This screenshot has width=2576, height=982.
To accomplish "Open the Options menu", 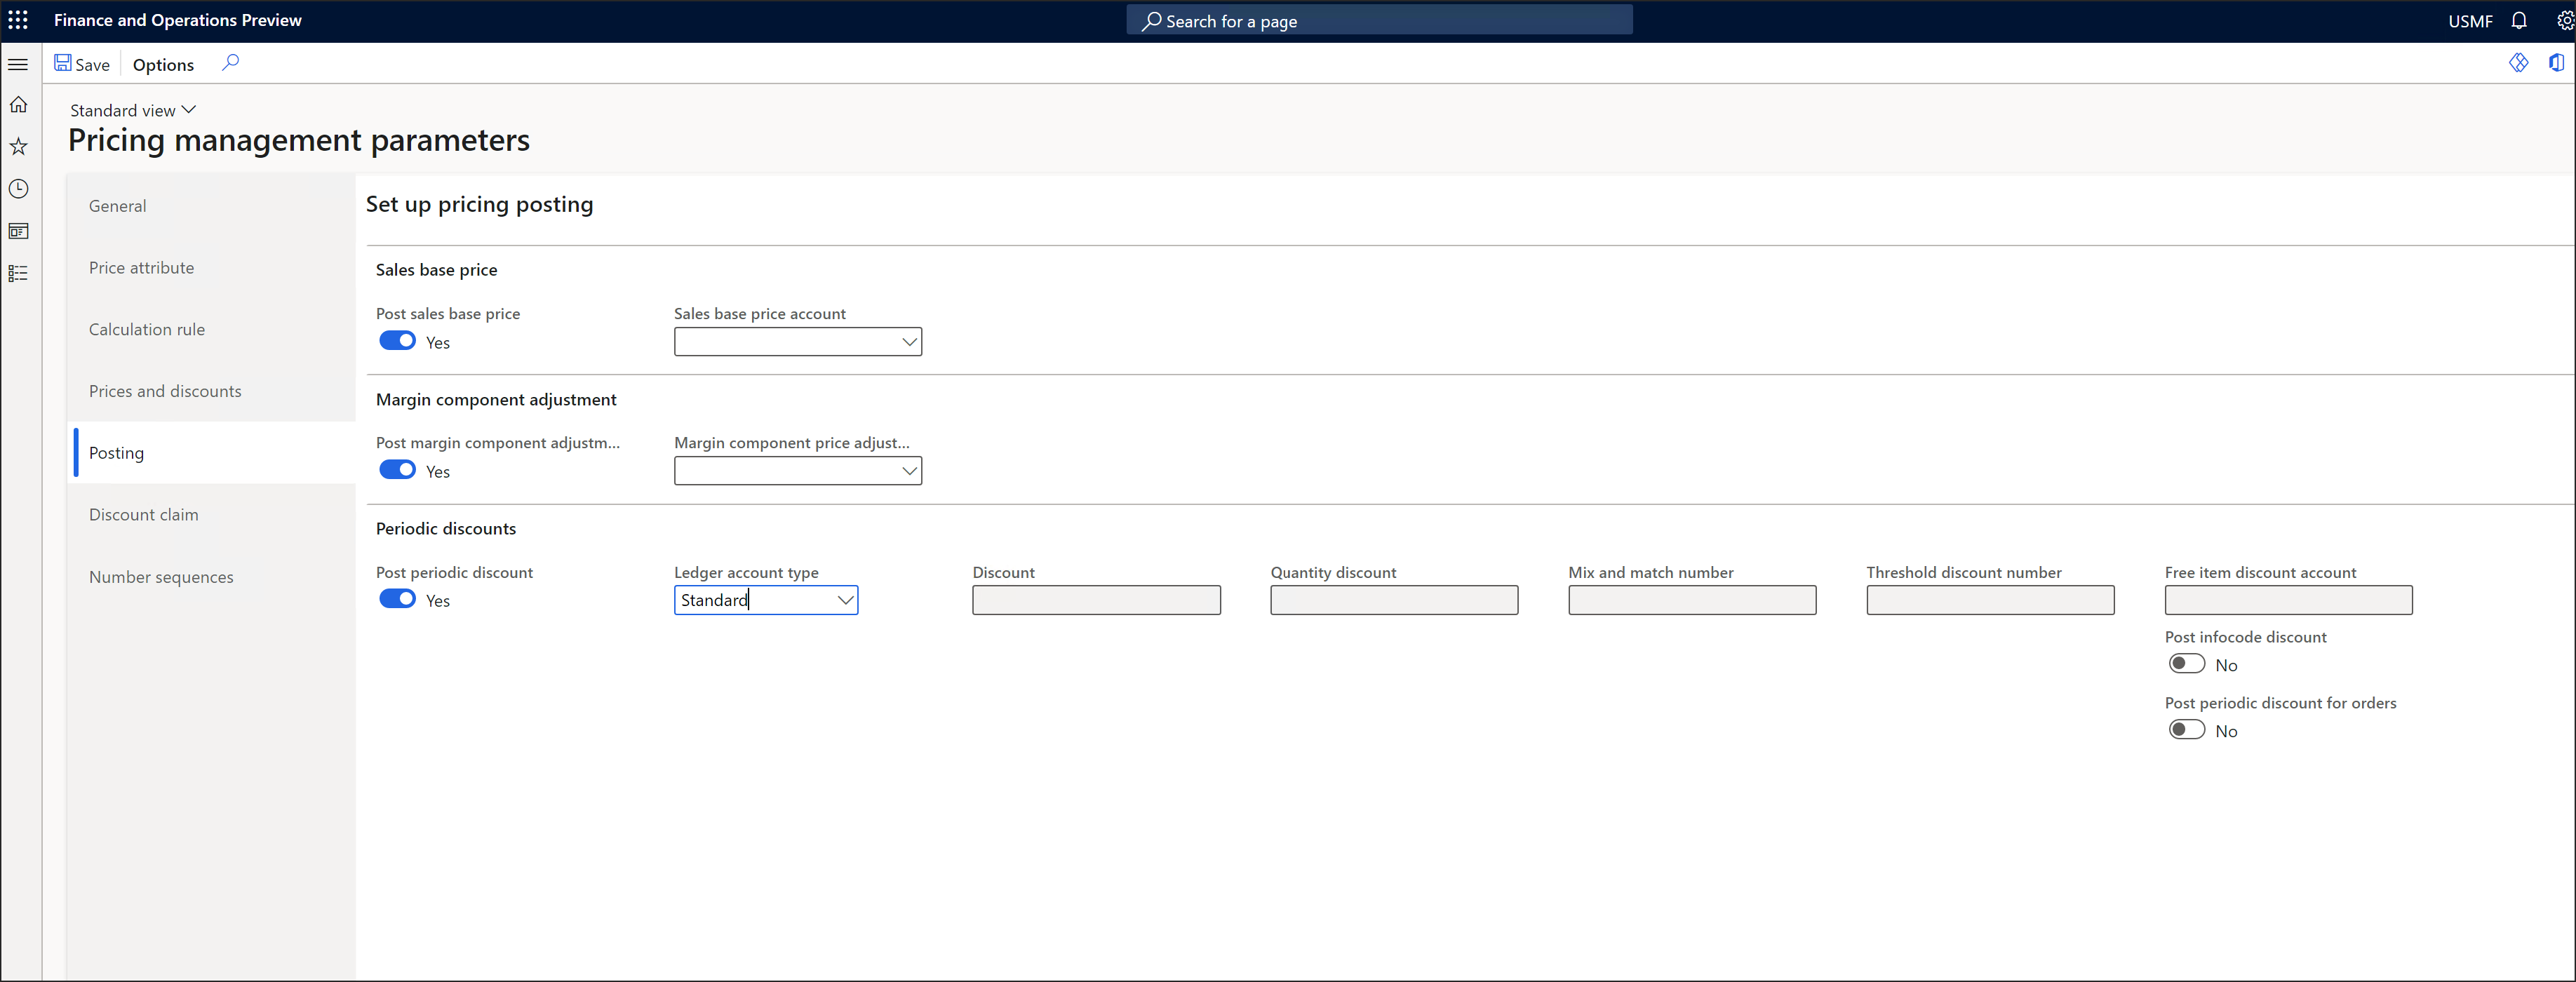I will [163, 64].
